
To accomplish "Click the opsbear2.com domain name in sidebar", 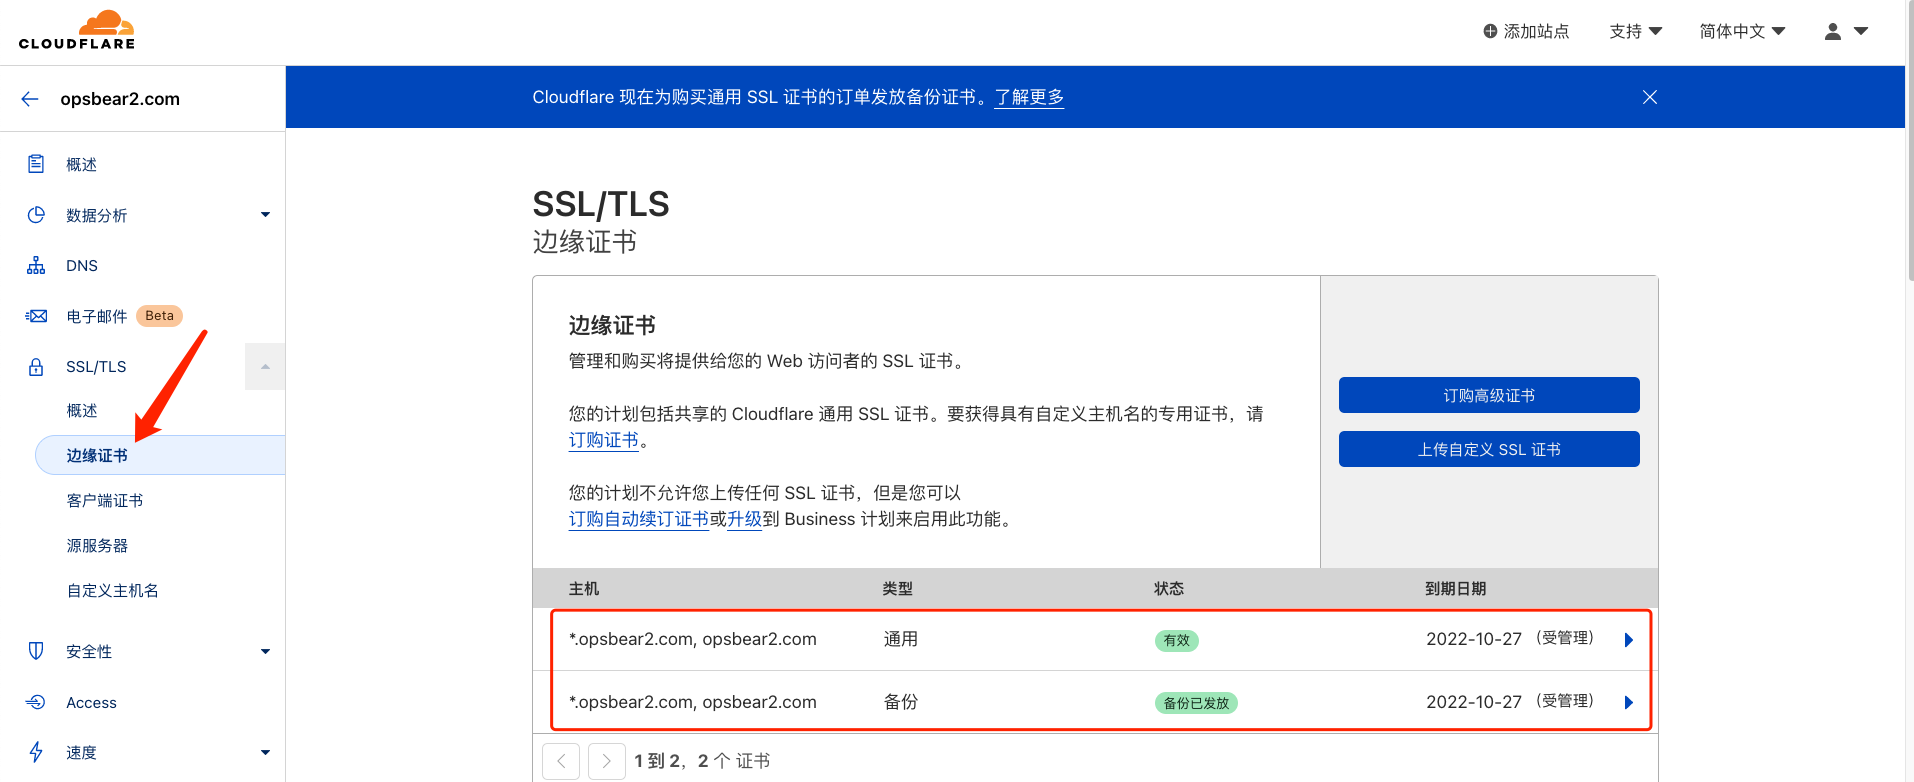I will click(x=120, y=99).
